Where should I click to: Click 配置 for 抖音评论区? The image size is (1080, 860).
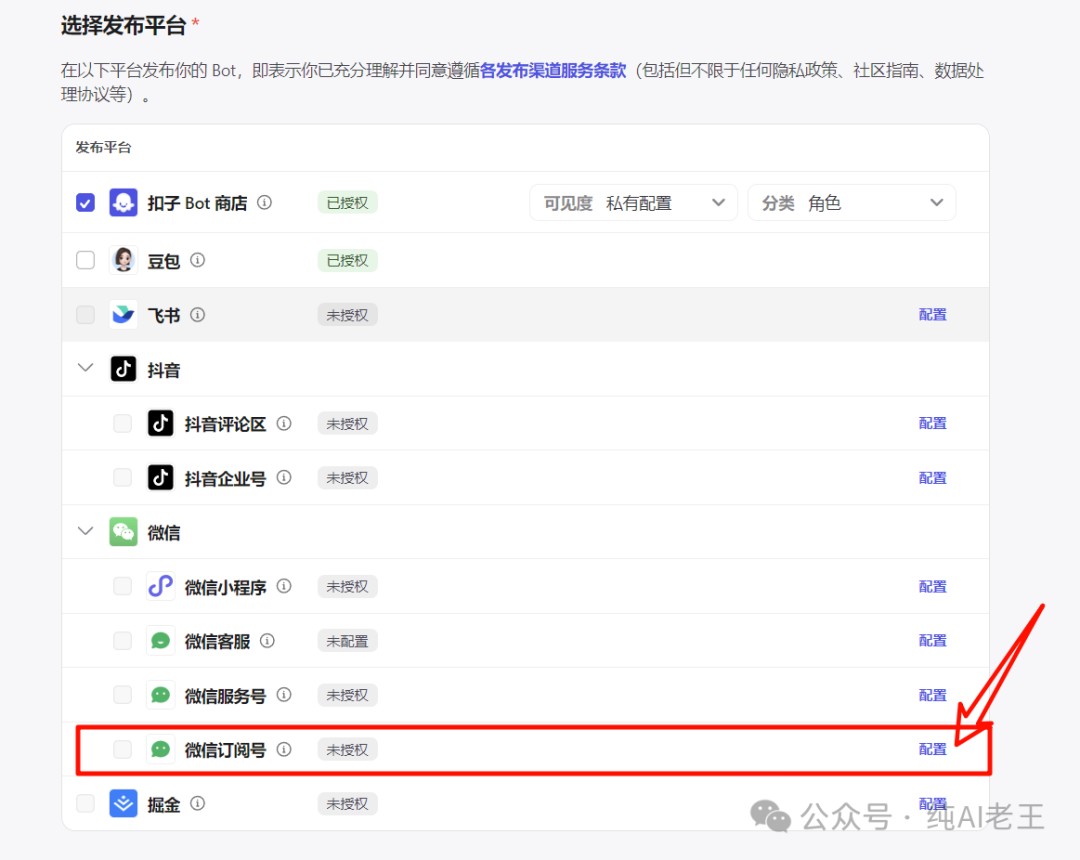point(933,423)
